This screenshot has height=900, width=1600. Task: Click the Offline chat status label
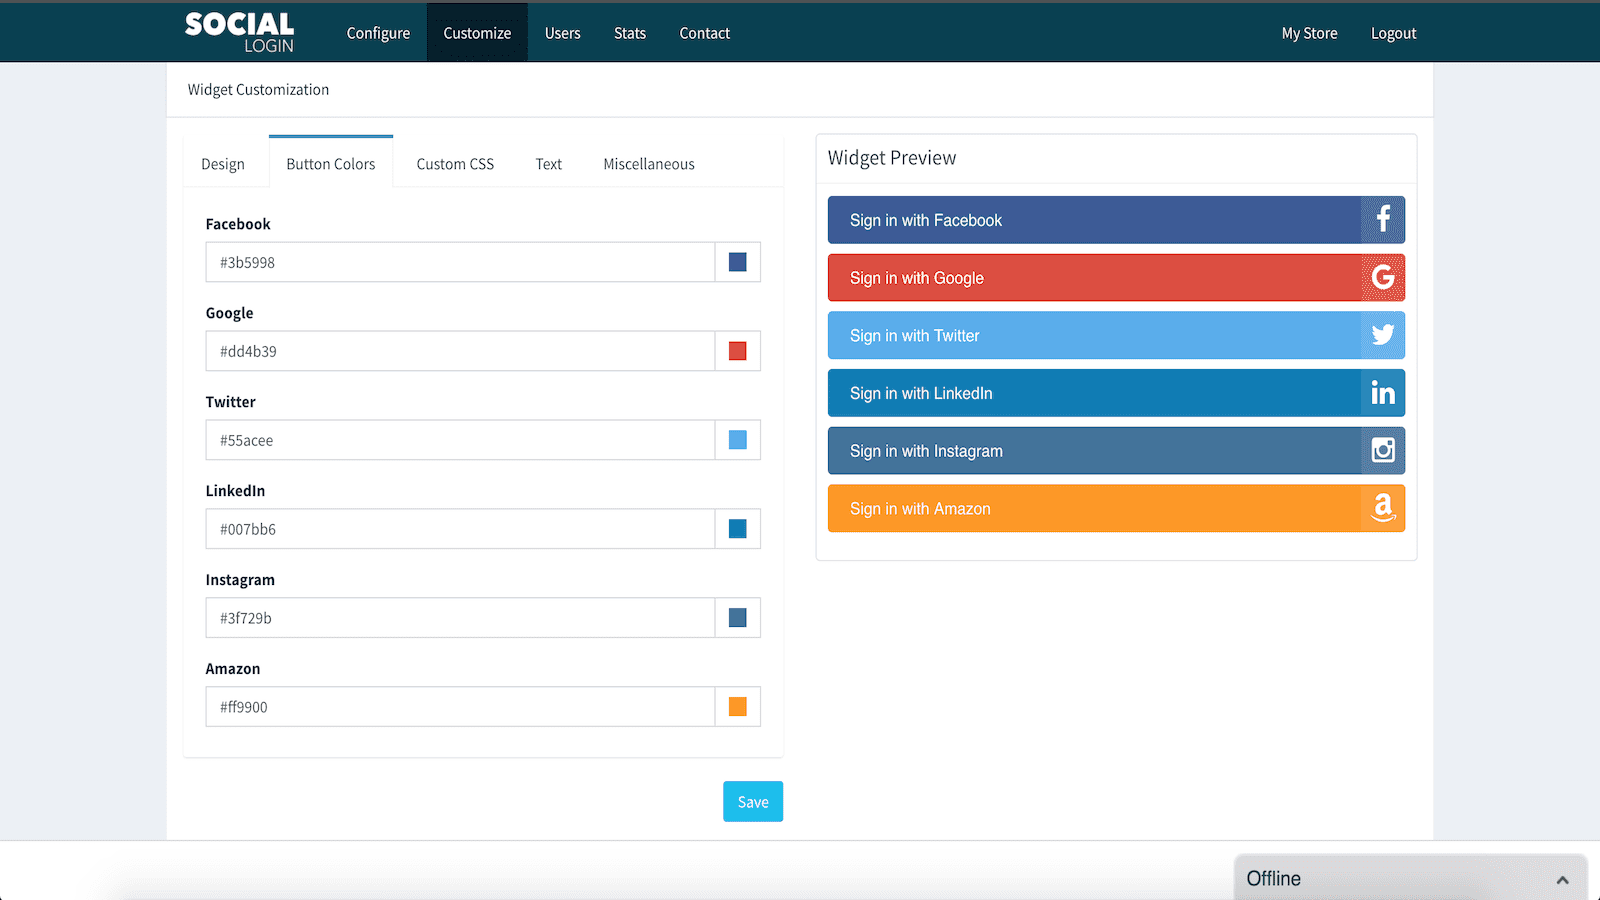[x=1273, y=879]
